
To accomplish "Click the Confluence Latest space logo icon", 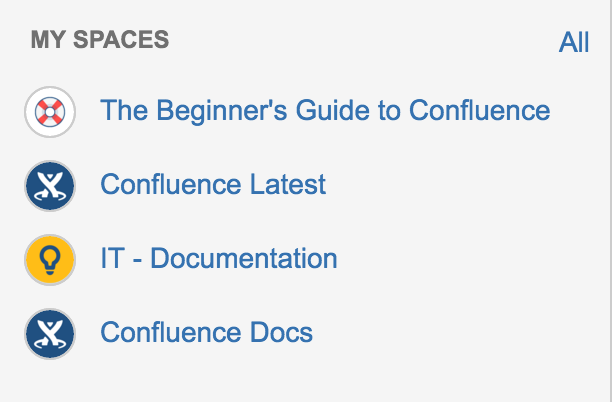I will pos(49,185).
